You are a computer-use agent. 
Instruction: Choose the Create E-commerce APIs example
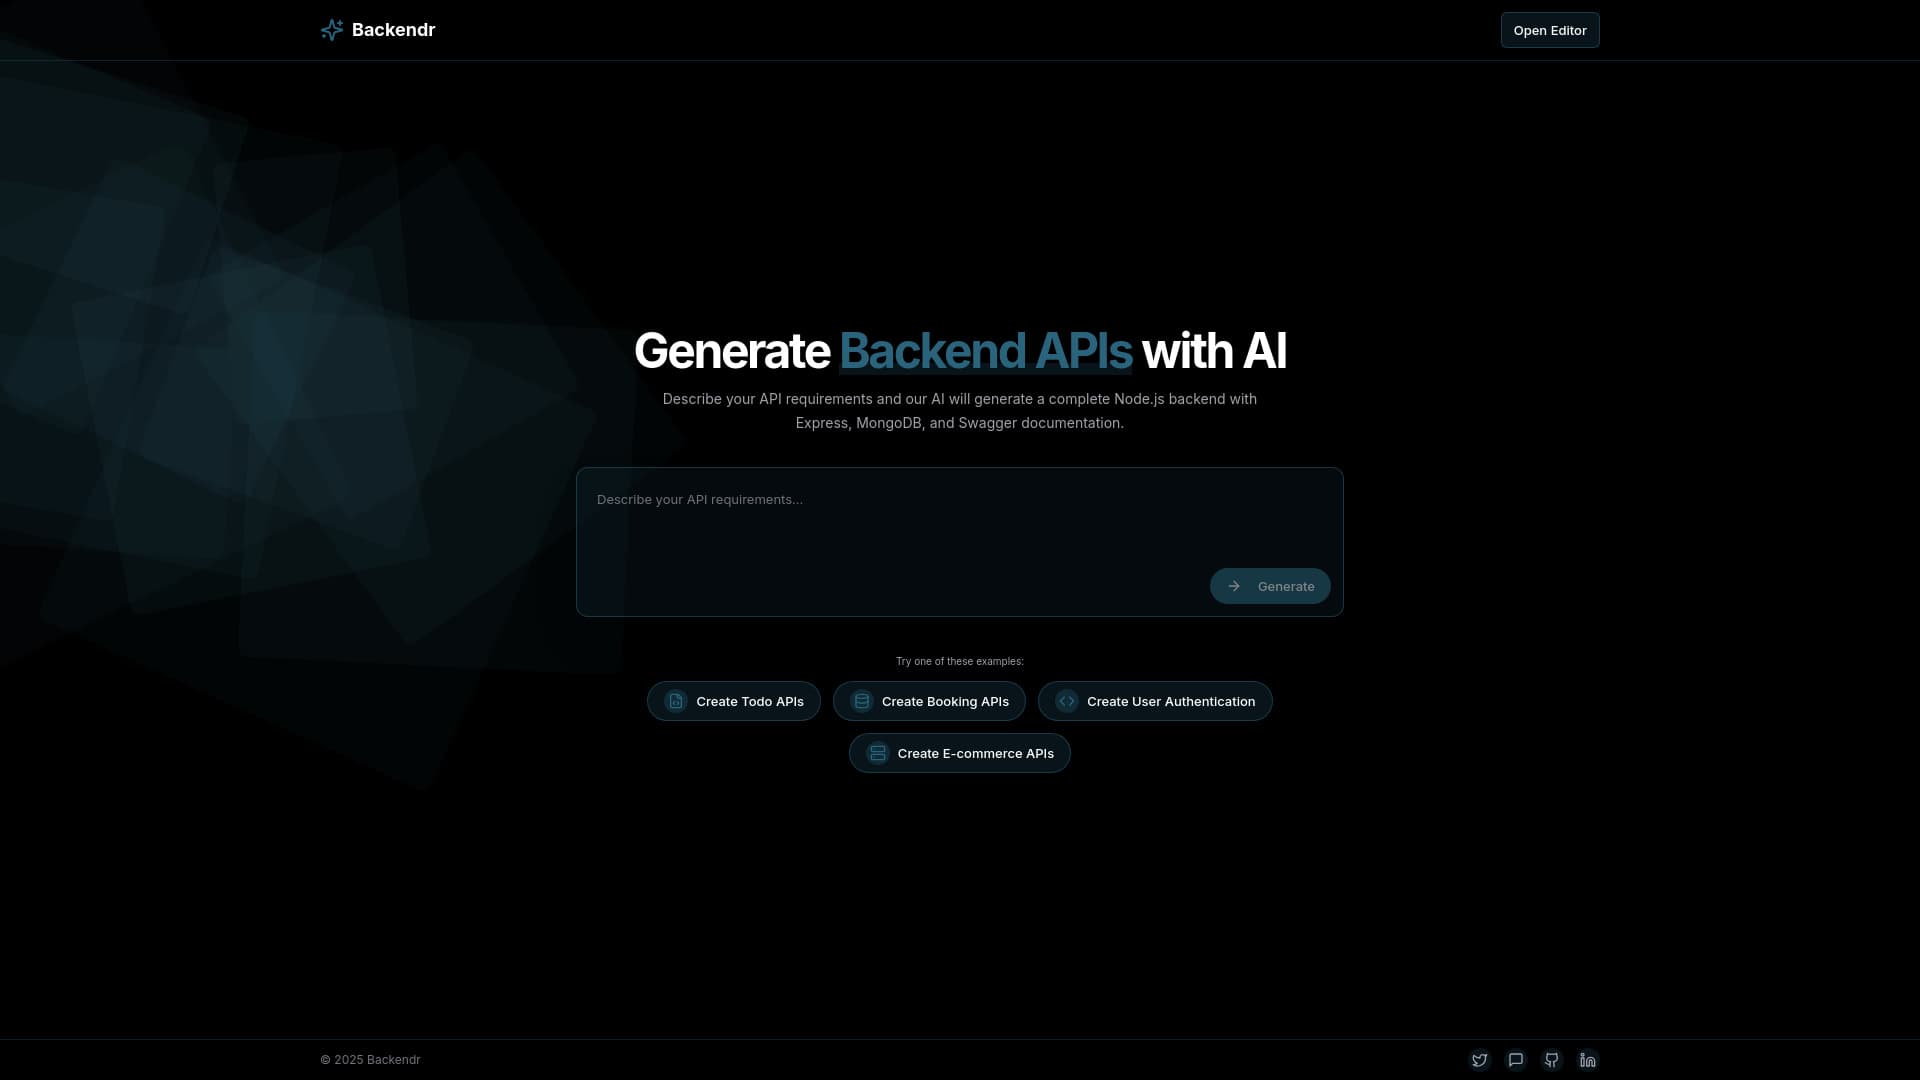959,753
